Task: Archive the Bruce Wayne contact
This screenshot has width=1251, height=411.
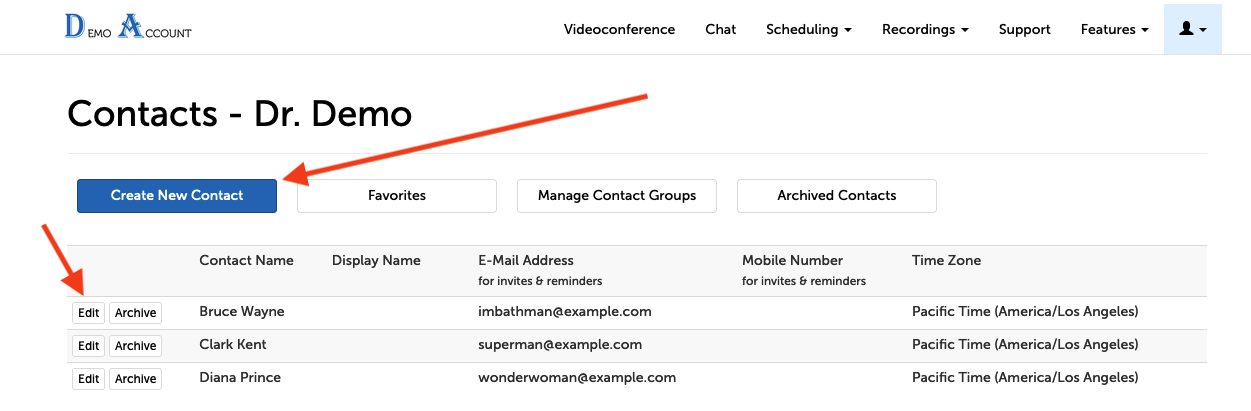Action: coord(135,313)
